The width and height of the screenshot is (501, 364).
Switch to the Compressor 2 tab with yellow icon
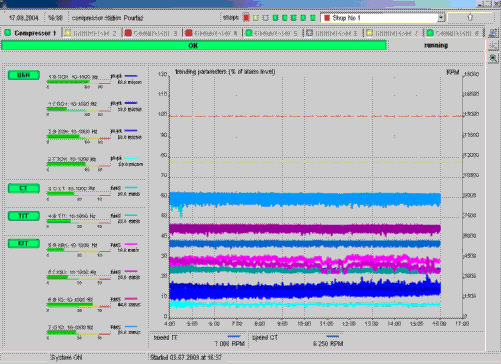pyautogui.click(x=91, y=33)
